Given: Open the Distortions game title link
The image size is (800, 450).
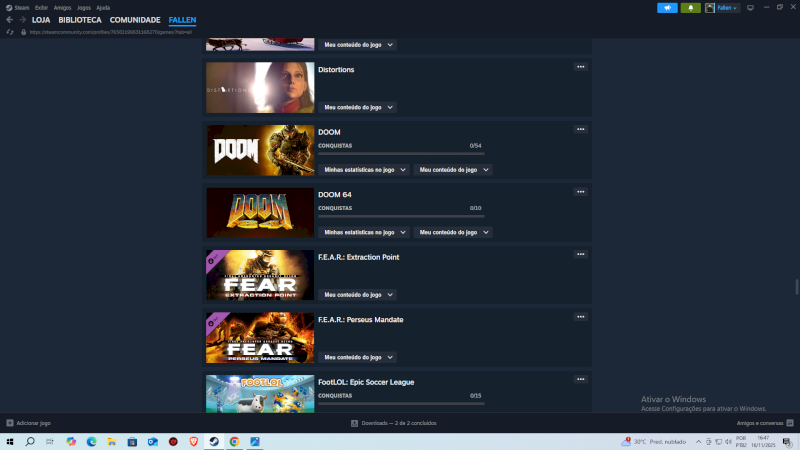Looking at the screenshot, I should click(x=336, y=69).
